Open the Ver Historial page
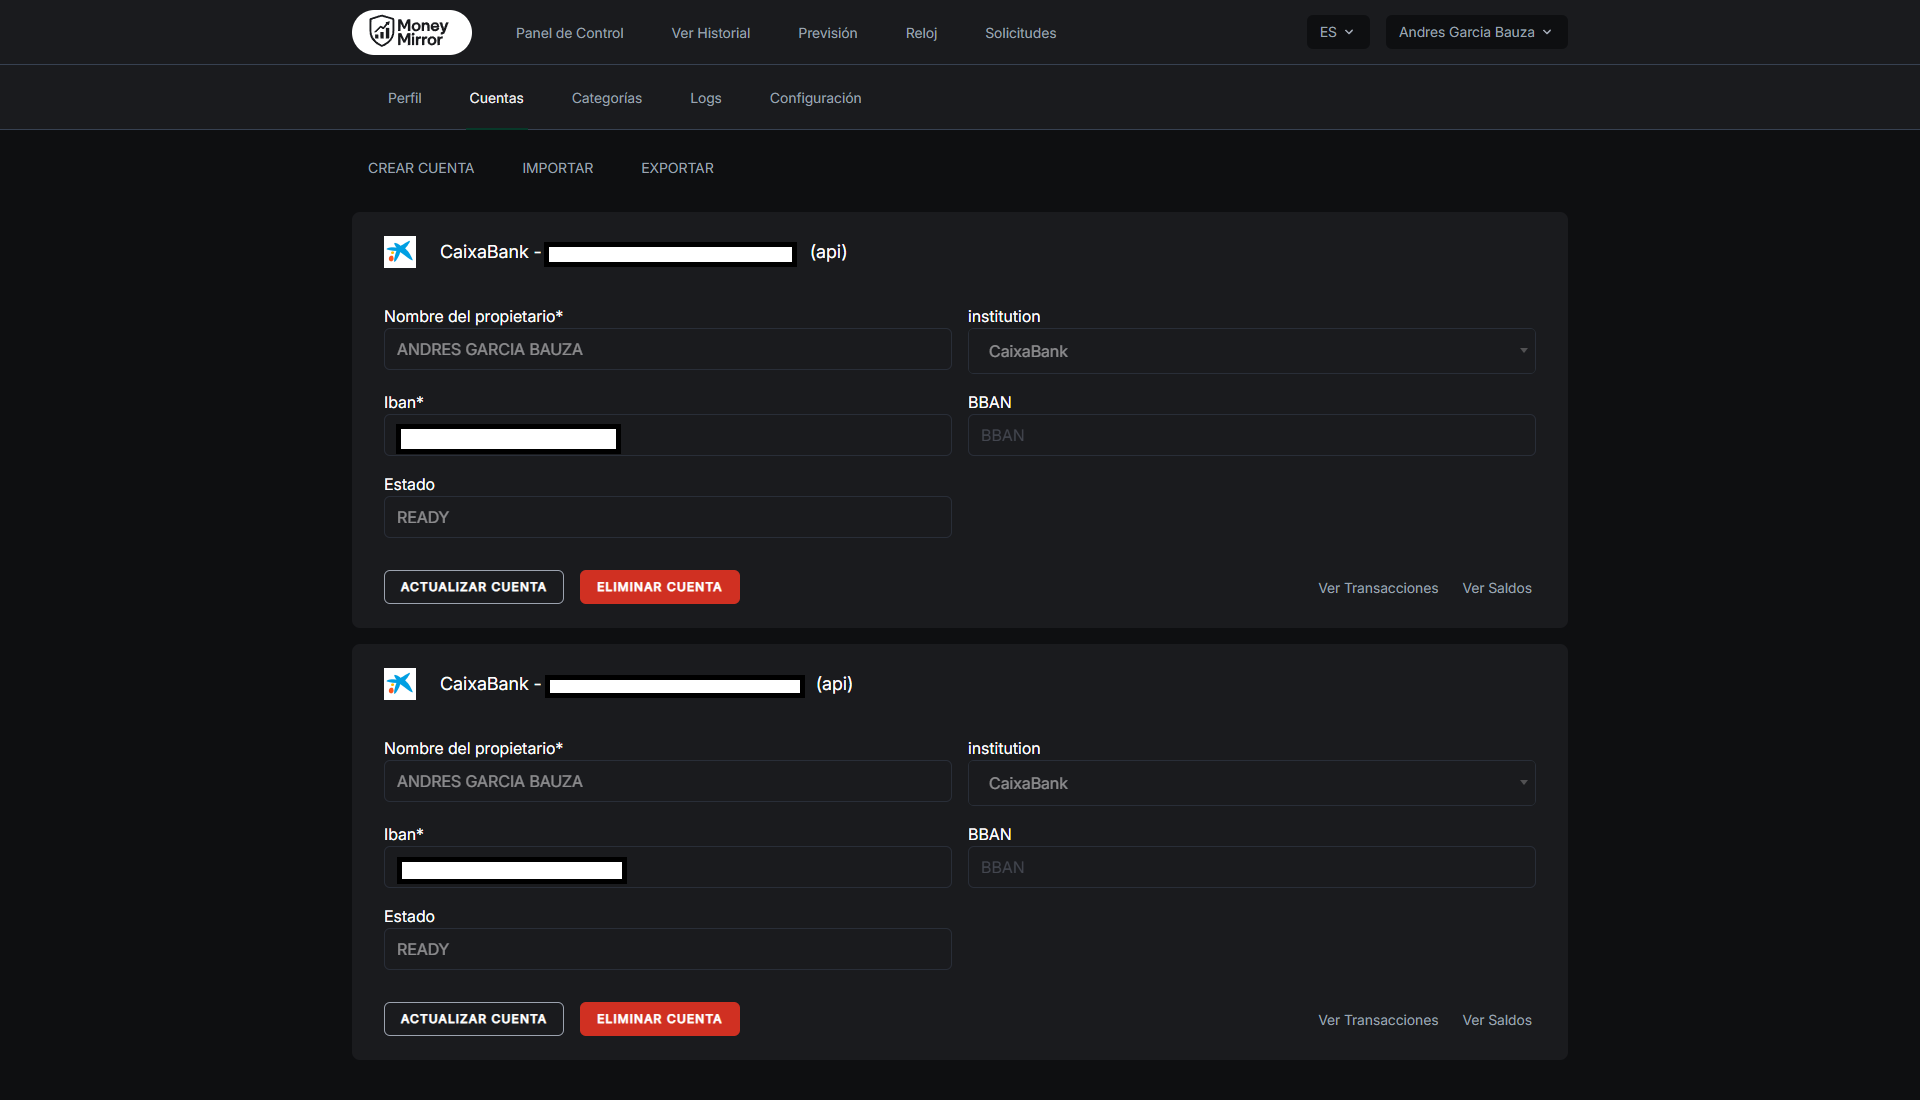1920x1100 pixels. (710, 33)
